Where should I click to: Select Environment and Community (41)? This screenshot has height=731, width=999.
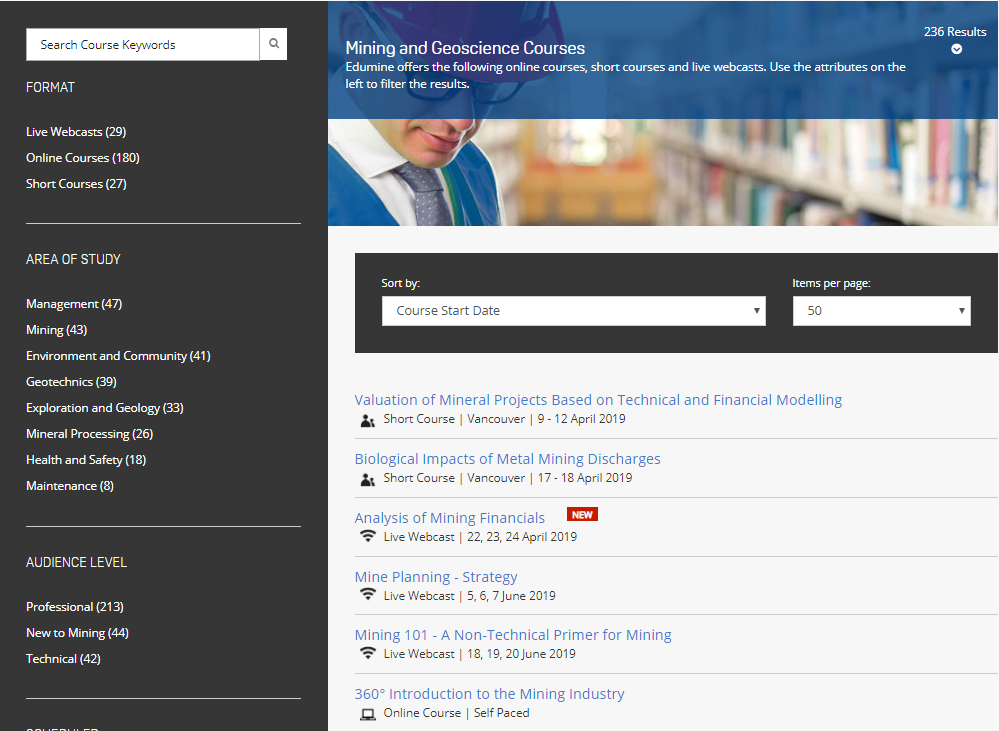[119, 356]
